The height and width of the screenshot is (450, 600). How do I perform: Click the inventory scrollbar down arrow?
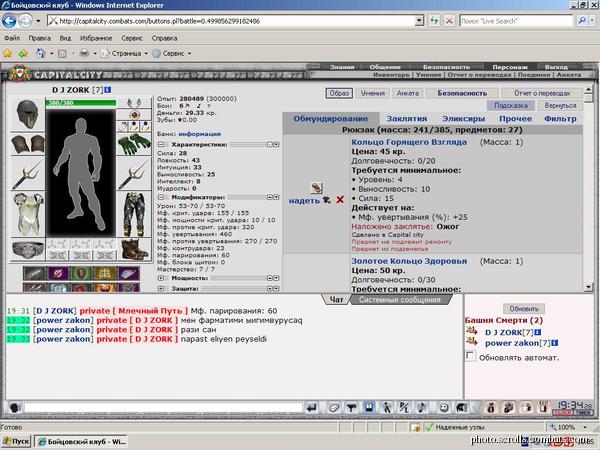[589, 287]
